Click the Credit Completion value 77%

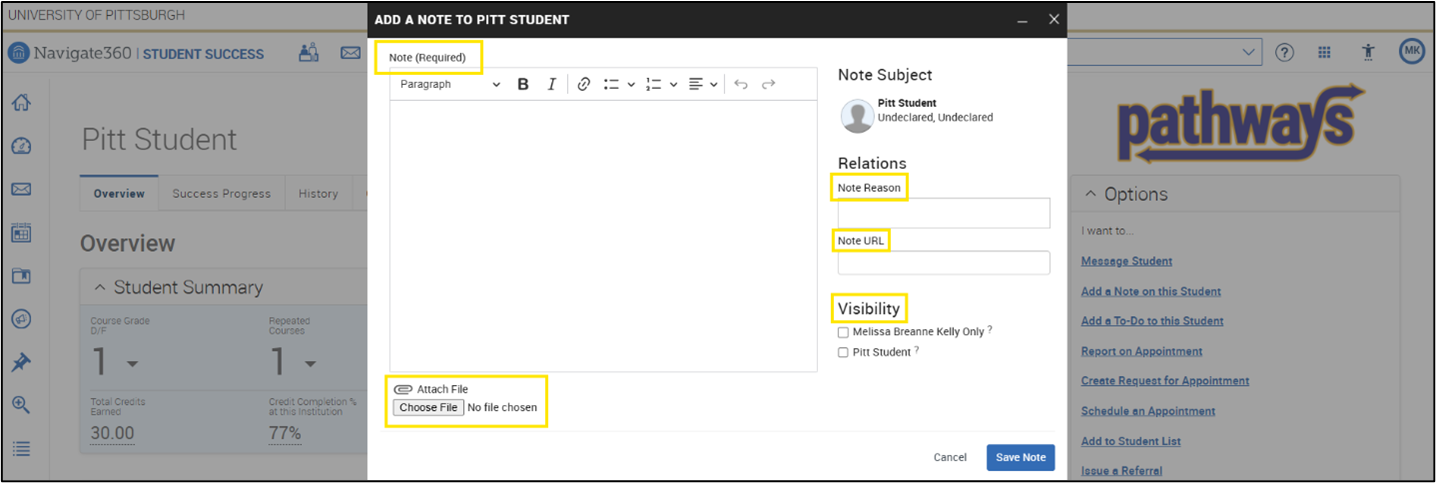pos(285,433)
